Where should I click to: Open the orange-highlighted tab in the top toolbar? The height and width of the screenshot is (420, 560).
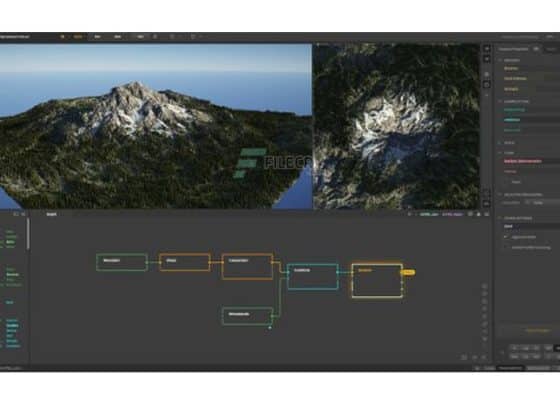point(78,36)
